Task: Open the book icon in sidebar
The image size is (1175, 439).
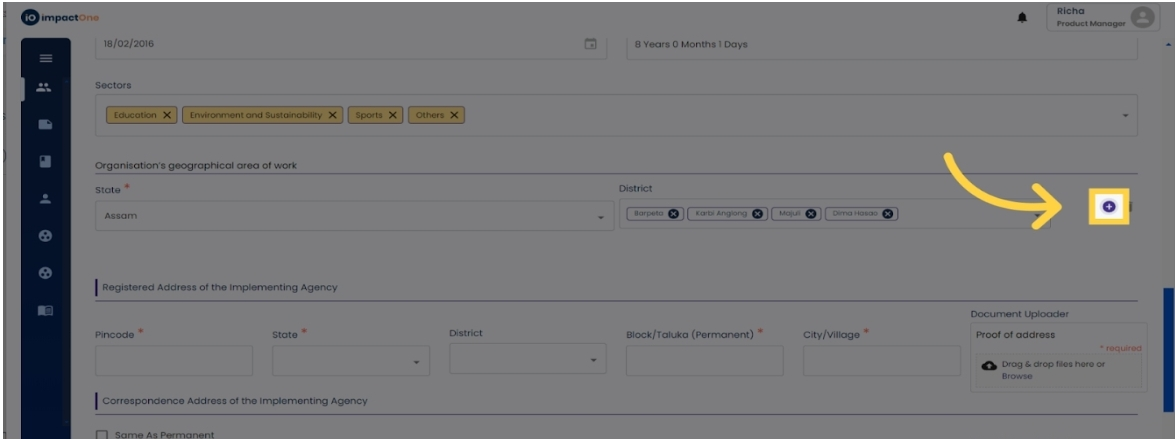Action: coord(45,311)
